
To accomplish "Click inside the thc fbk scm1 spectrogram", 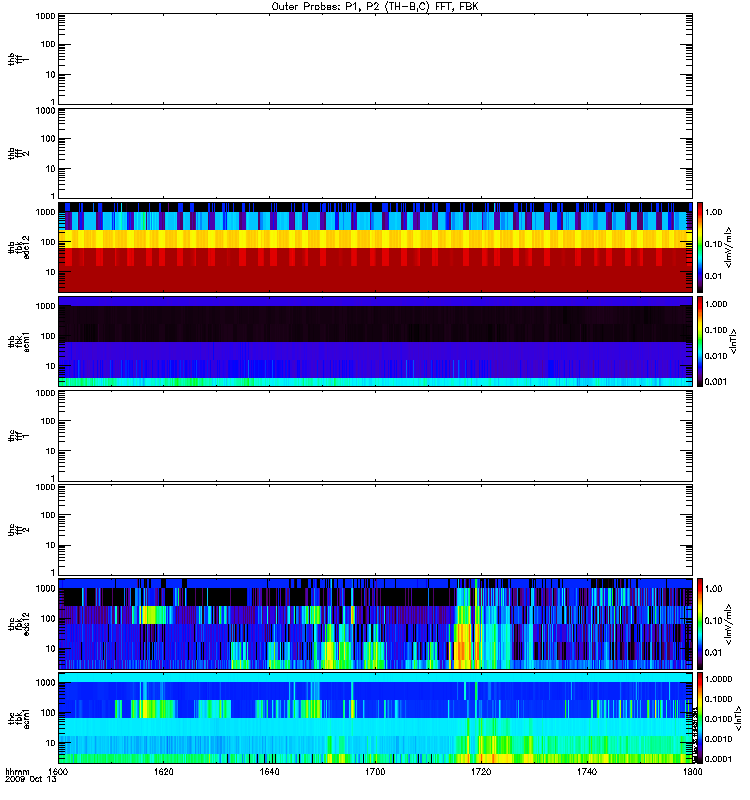I will pyautogui.click(x=375, y=718).
